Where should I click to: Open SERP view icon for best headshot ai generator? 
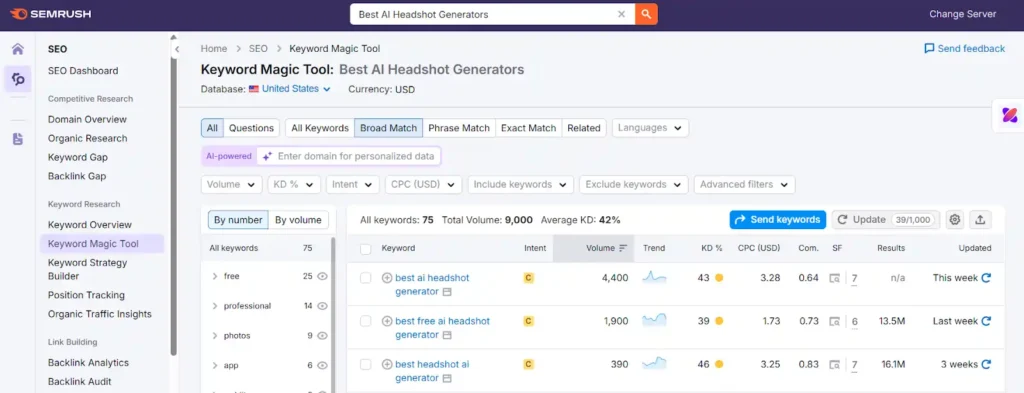(x=447, y=378)
